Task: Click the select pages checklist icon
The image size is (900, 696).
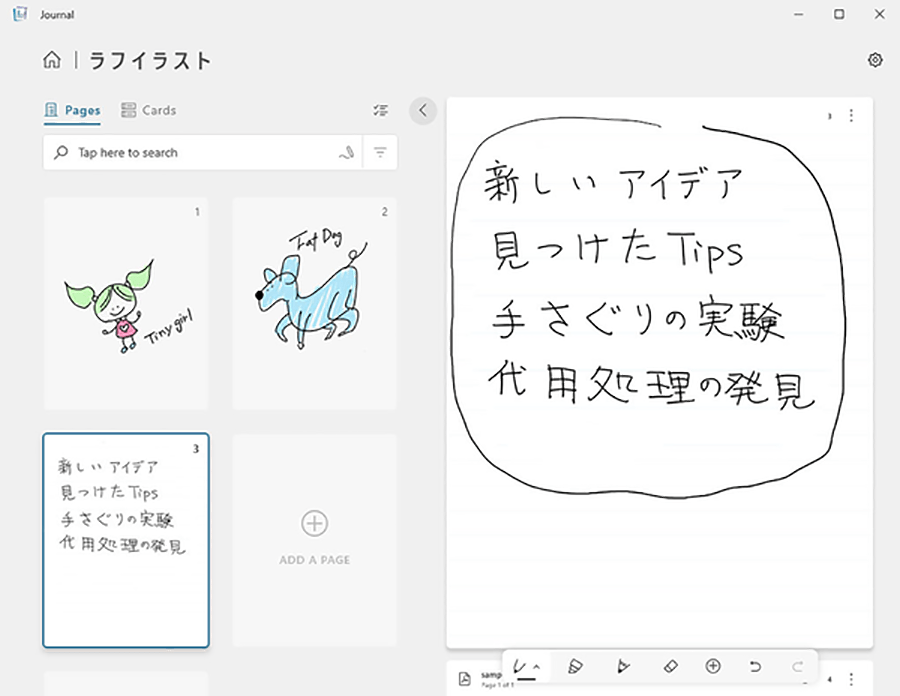Action: click(x=380, y=110)
